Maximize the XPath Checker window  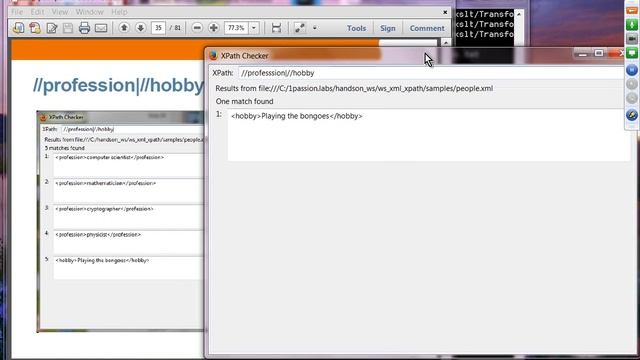[x=599, y=53]
